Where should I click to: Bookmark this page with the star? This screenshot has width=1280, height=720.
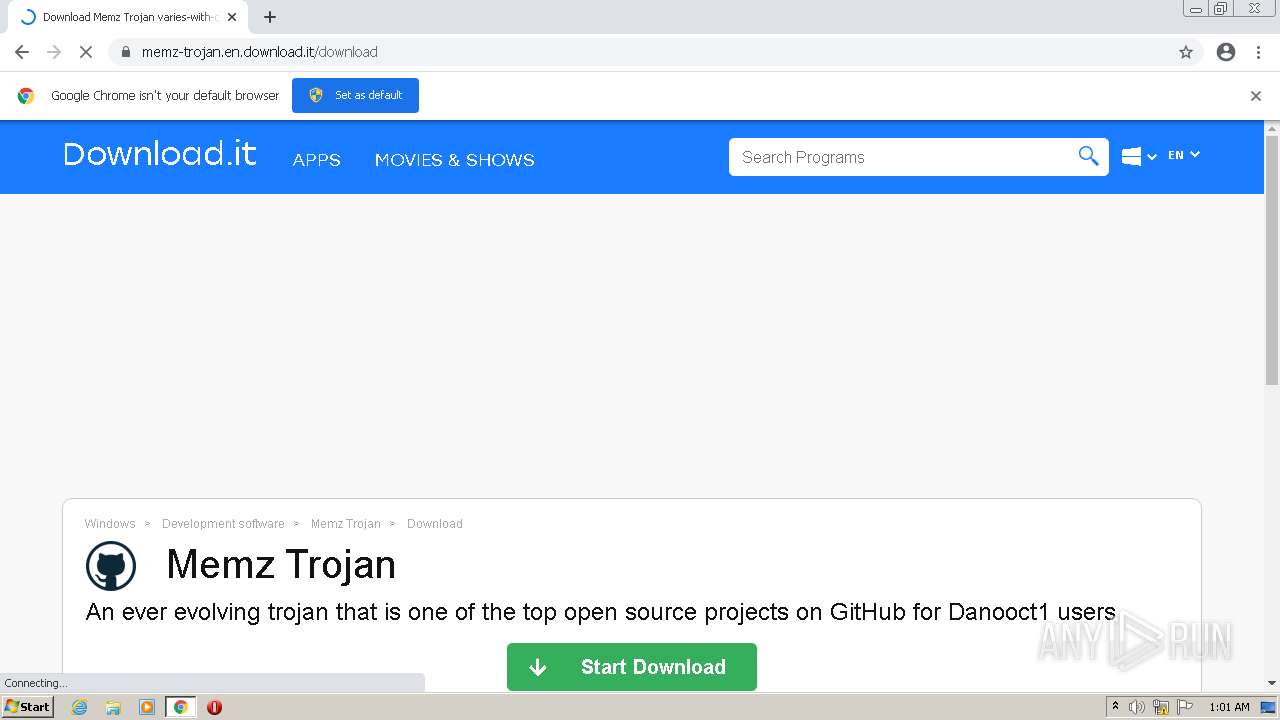[x=1186, y=52]
